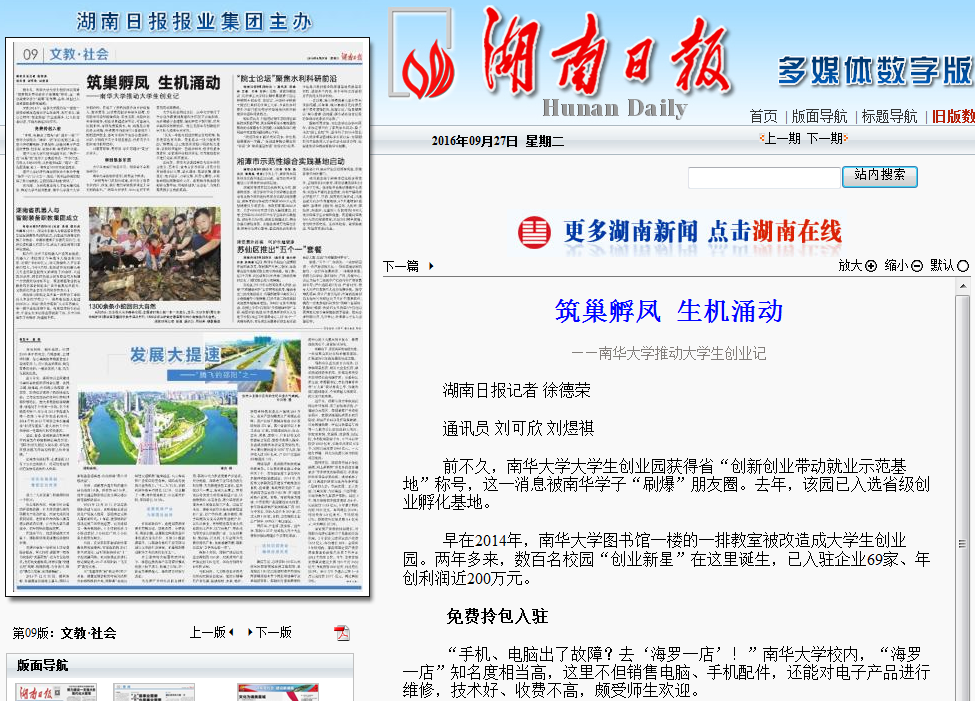Click the article panel vertical scrollbar
The height and width of the screenshot is (701, 975).
point(962,480)
